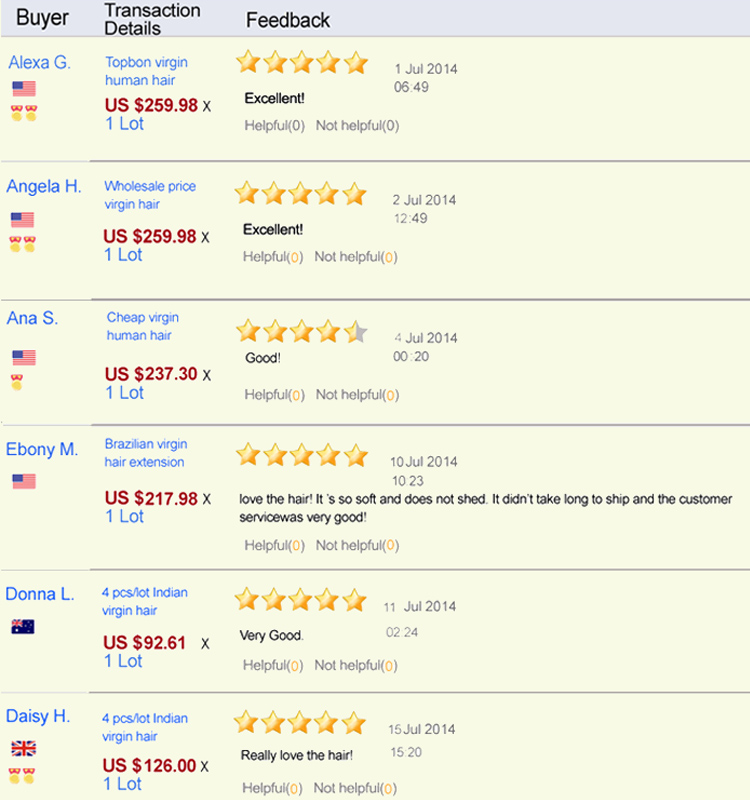
Task: Click the Transaction Details column header
Action: [x=152, y=19]
